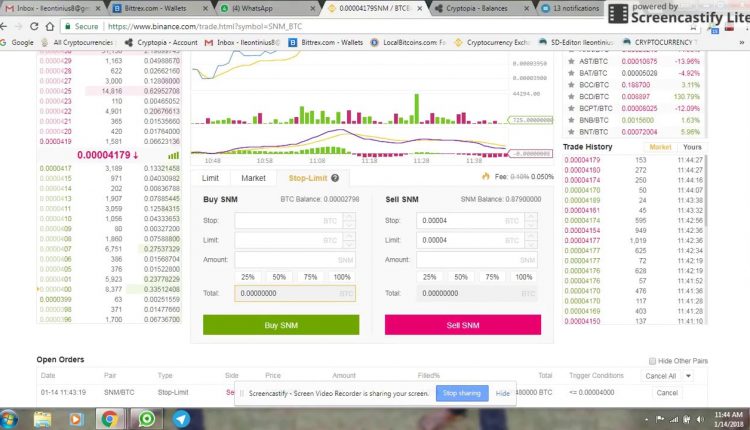Click the Trade History scrollbar
750x430 pixels.
coord(706,191)
